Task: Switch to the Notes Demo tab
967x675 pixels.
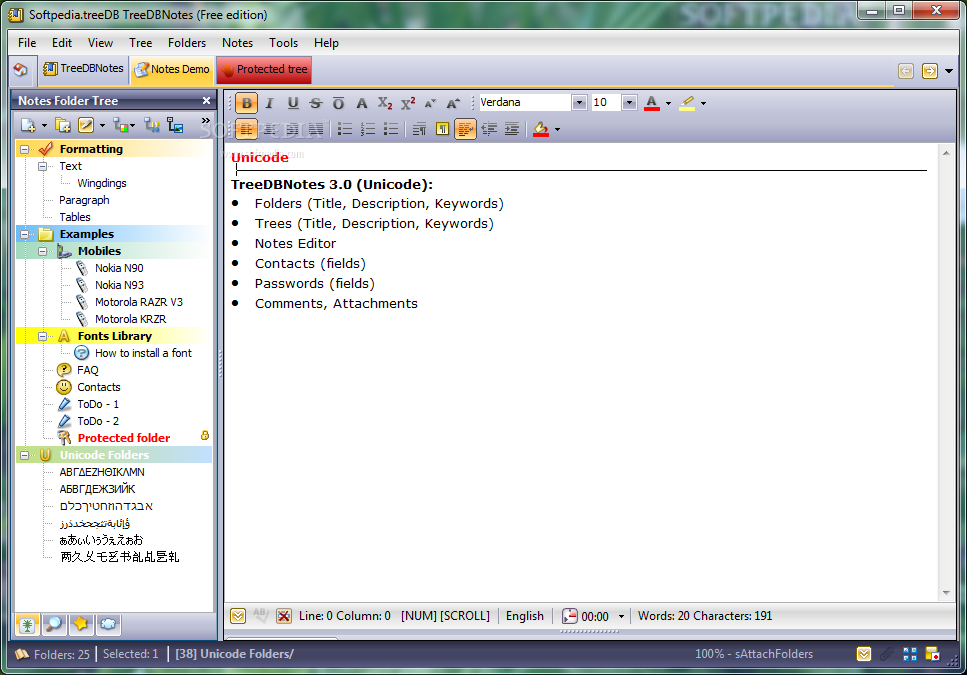Action: (172, 69)
